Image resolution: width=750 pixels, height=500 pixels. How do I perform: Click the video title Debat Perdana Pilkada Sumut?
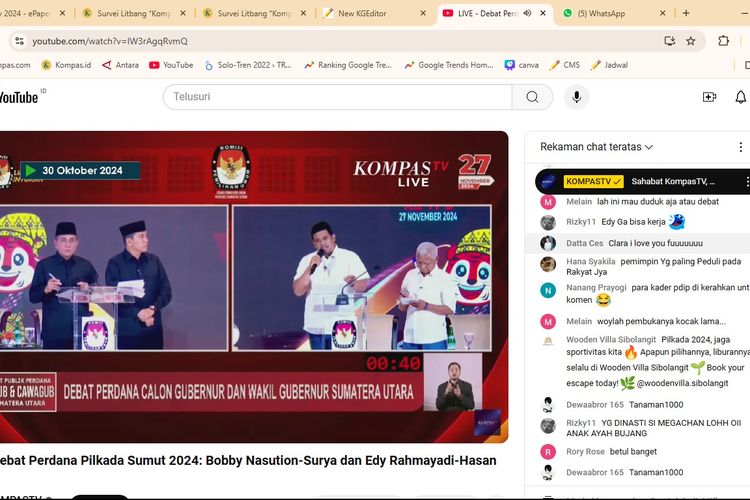point(248,460)
